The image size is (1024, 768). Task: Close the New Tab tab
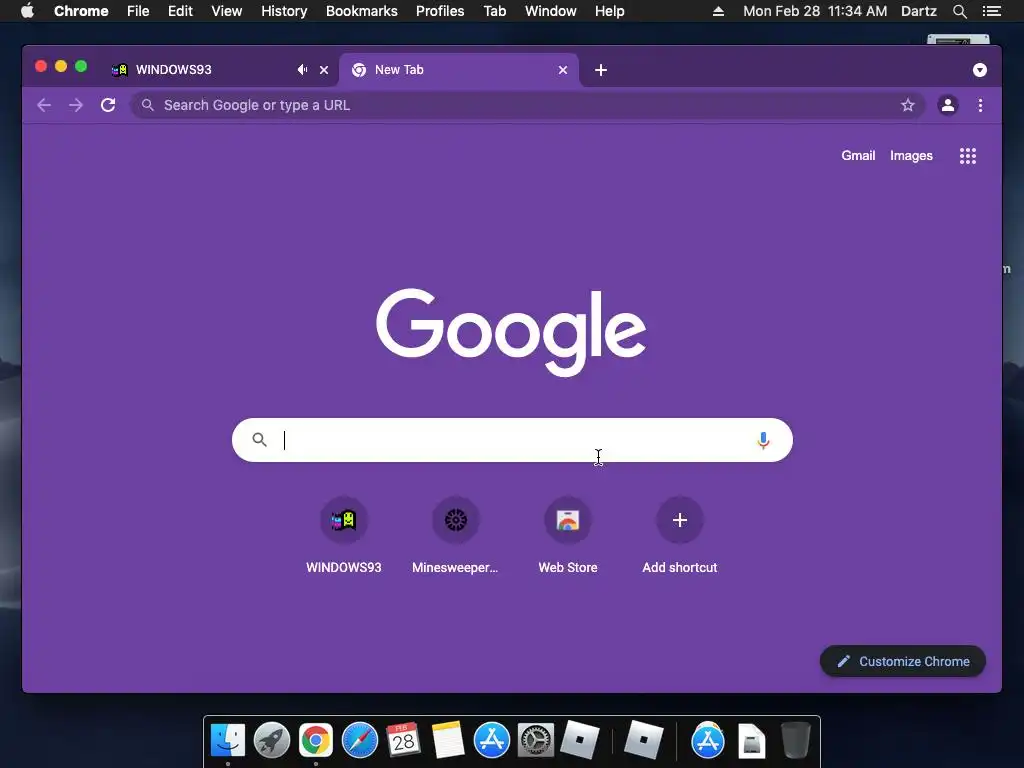[563, 70]
